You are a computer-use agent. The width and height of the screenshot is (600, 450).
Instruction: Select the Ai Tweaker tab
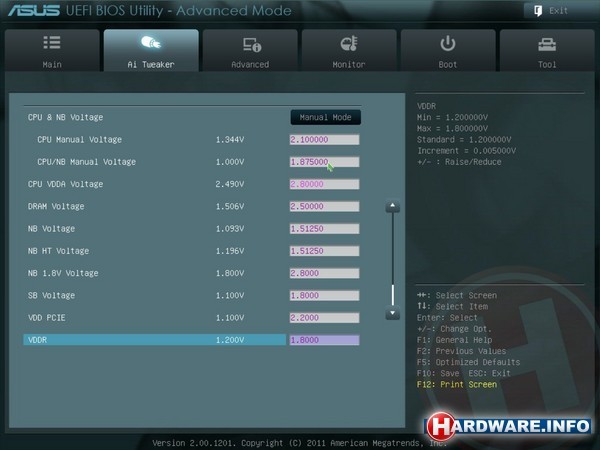[x=151, y=50]
